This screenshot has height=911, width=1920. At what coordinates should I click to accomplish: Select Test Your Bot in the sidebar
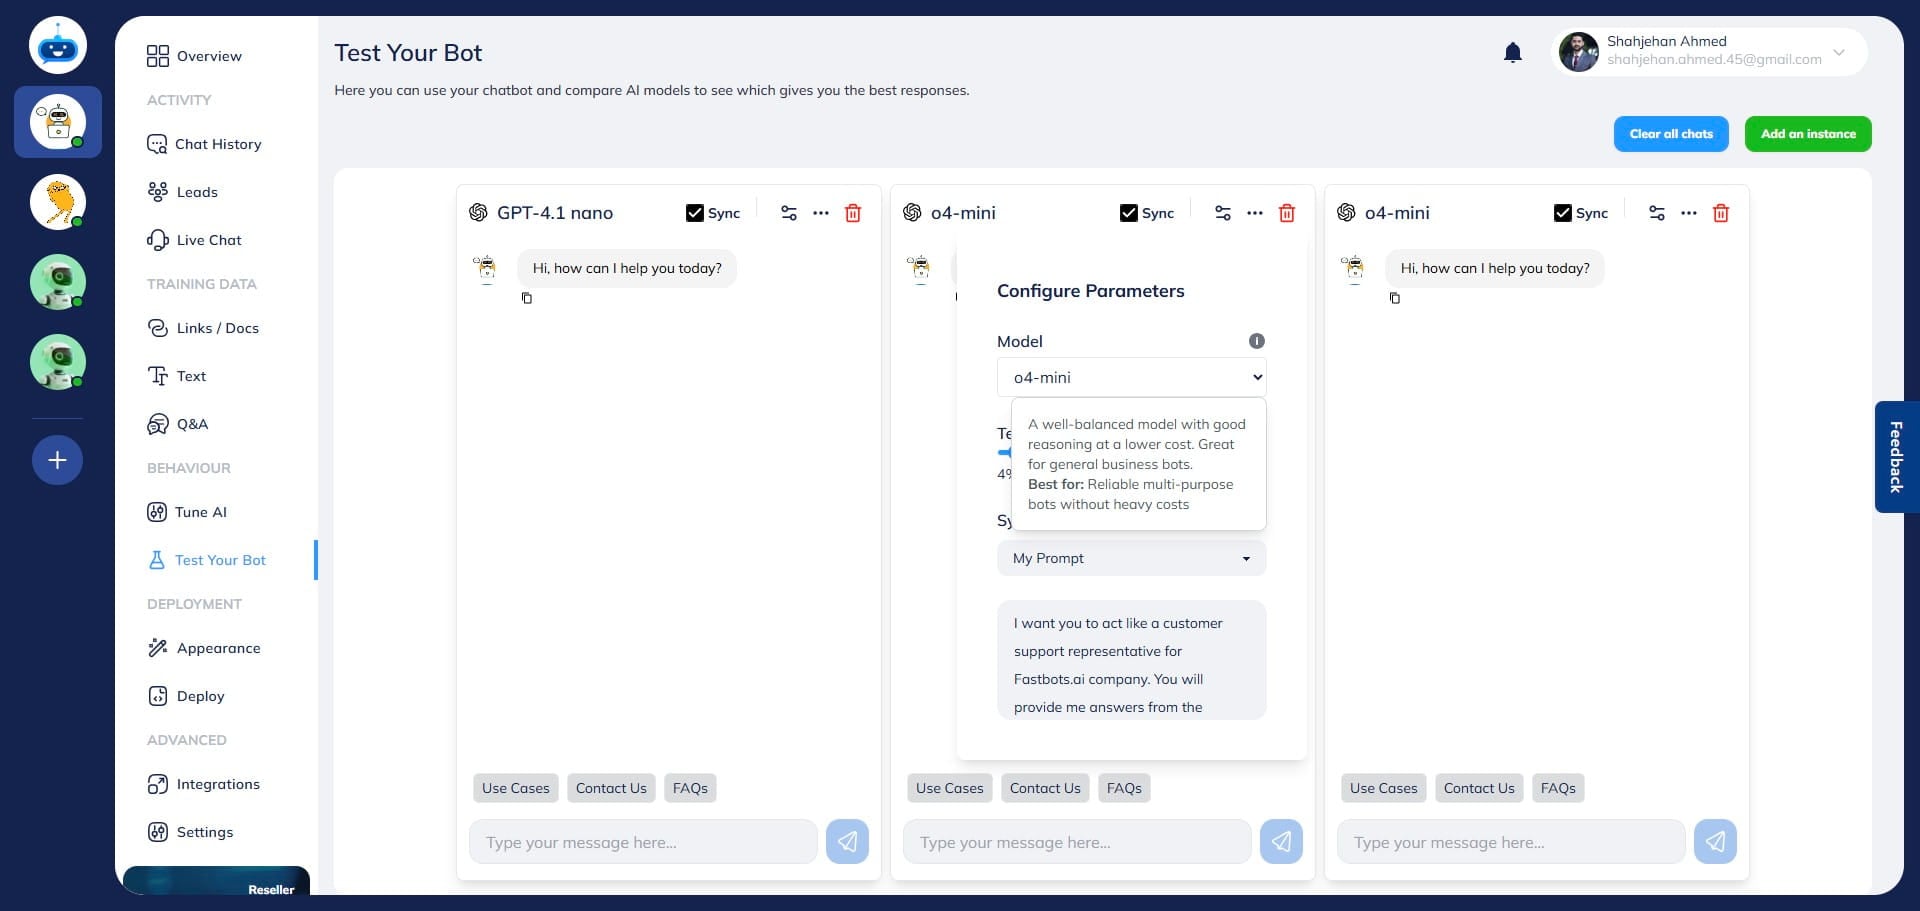pyautogui.click(x=207, y=560)
